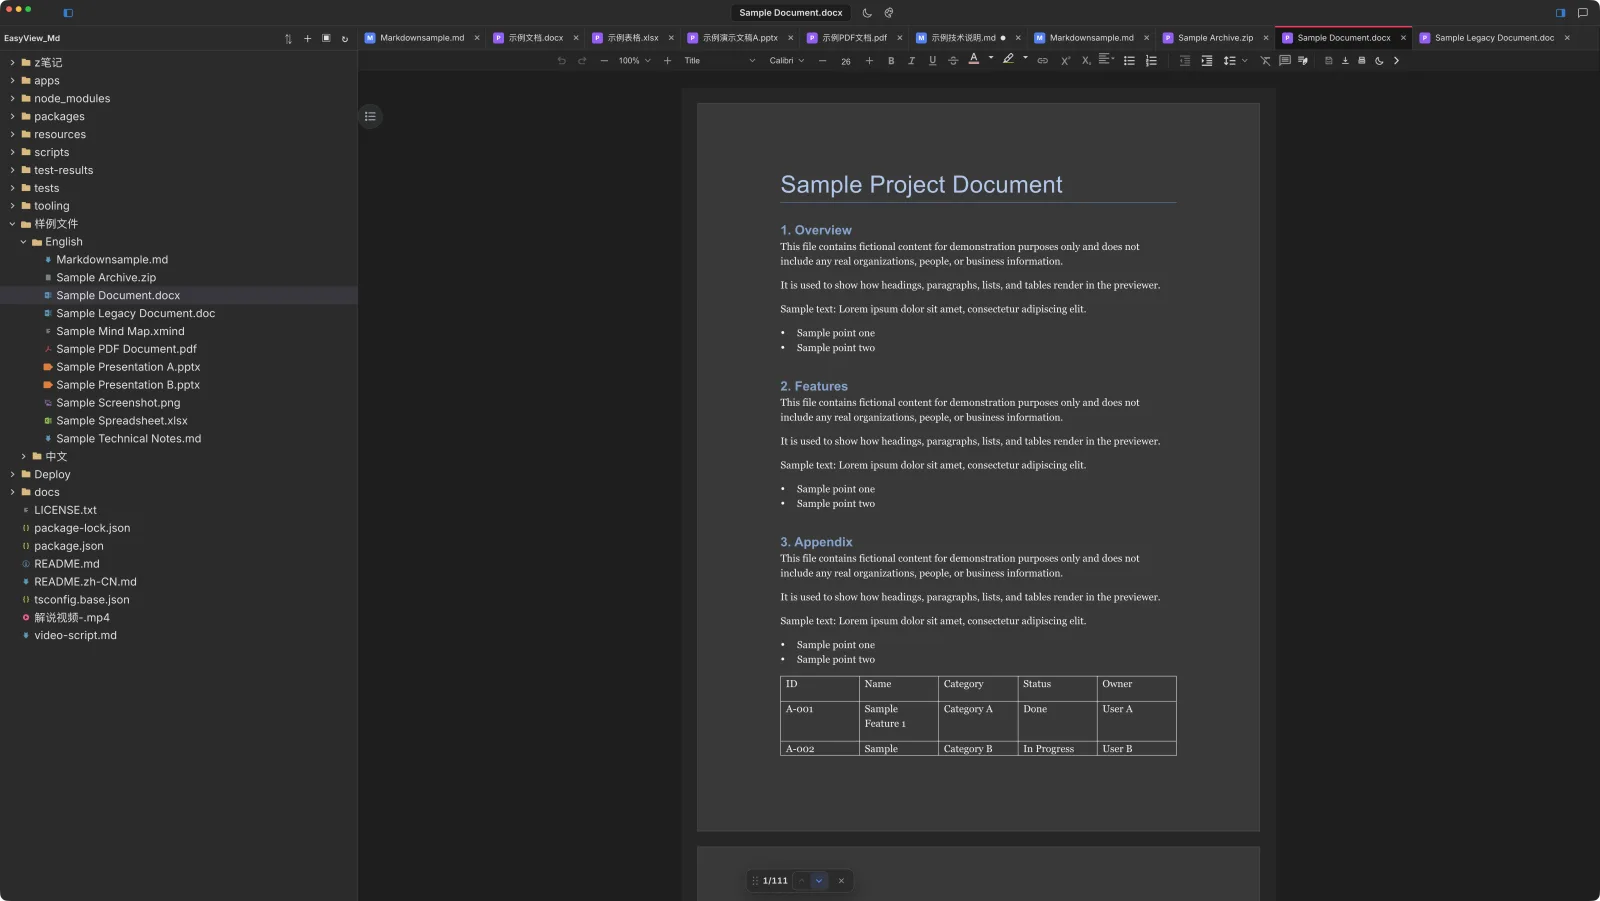The width and height of the screenshot is (1600, 901).
Task: Open highlight color dropdown arrow
Action: pyautogui.click(x=1025, y=58)
